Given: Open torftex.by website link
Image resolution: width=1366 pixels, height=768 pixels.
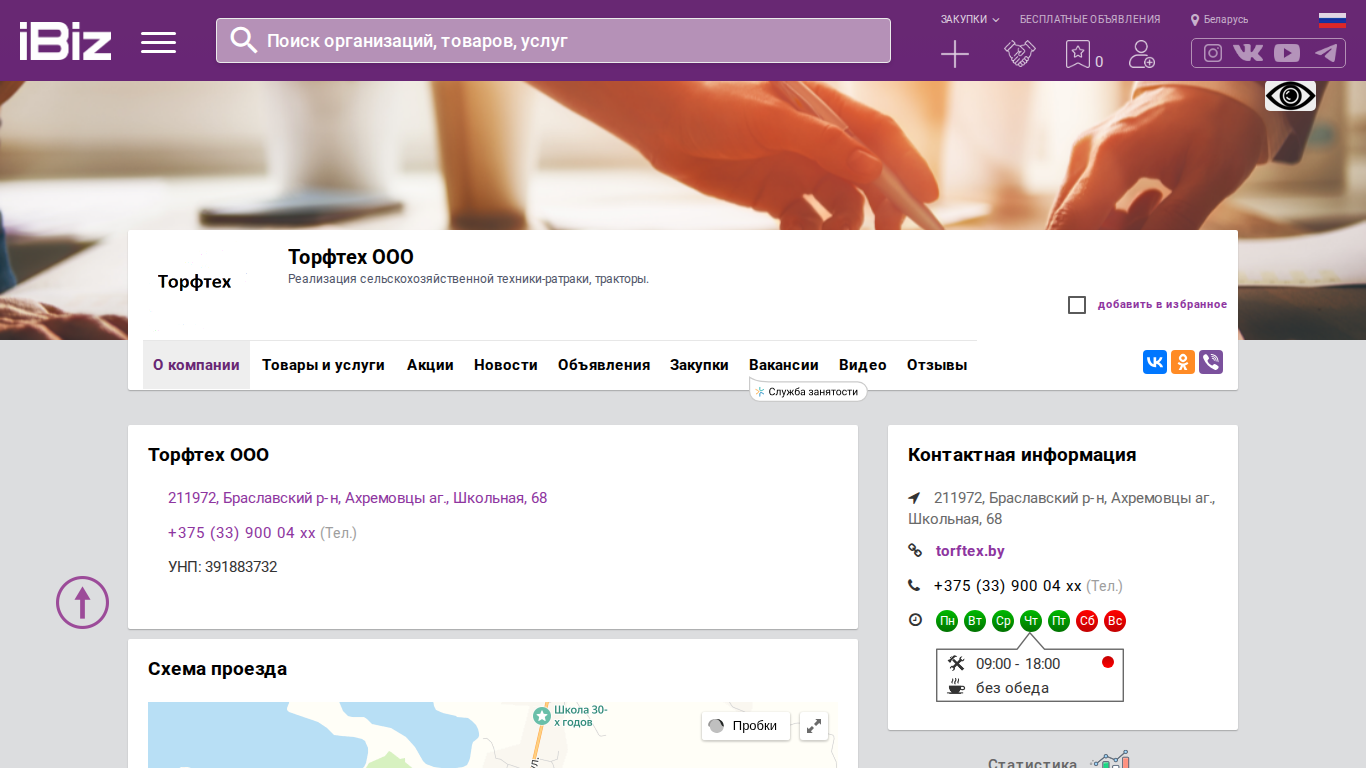Looking at the screenshot, I should tap(970, 551).
